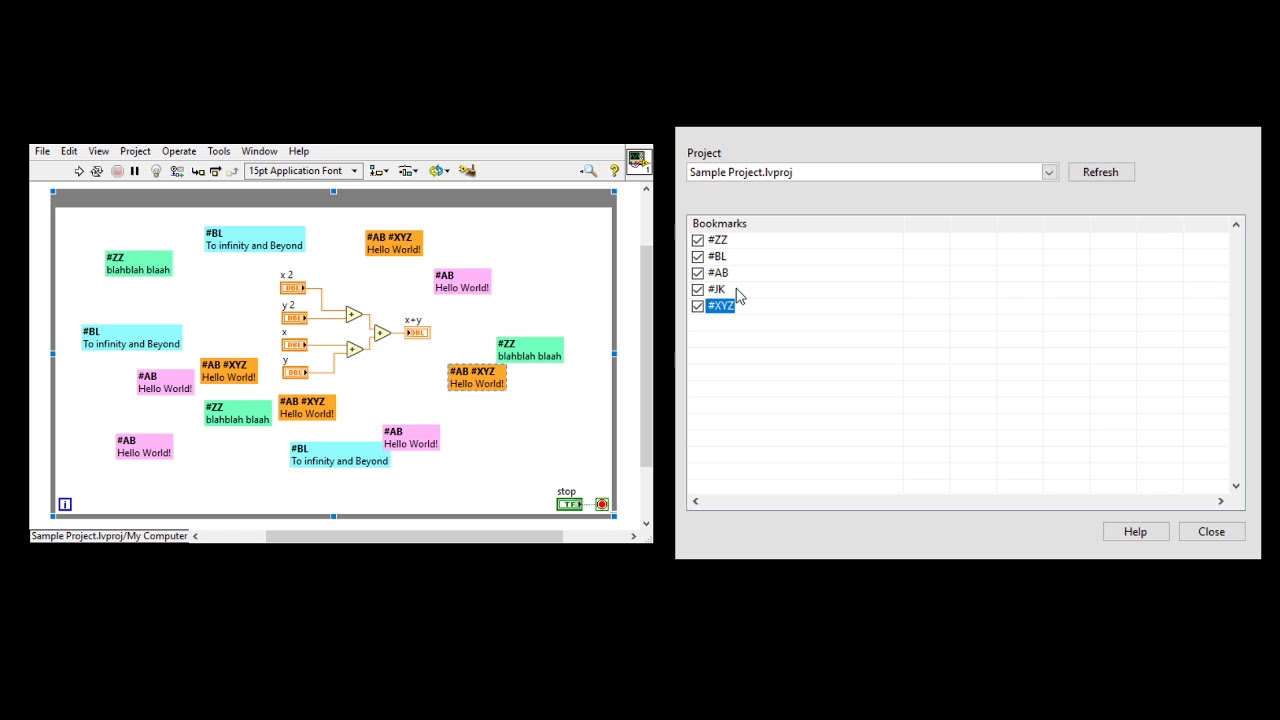Open the Reorder dropdown
This screenshot has height=720, width=1280.
tap(439, 171)
